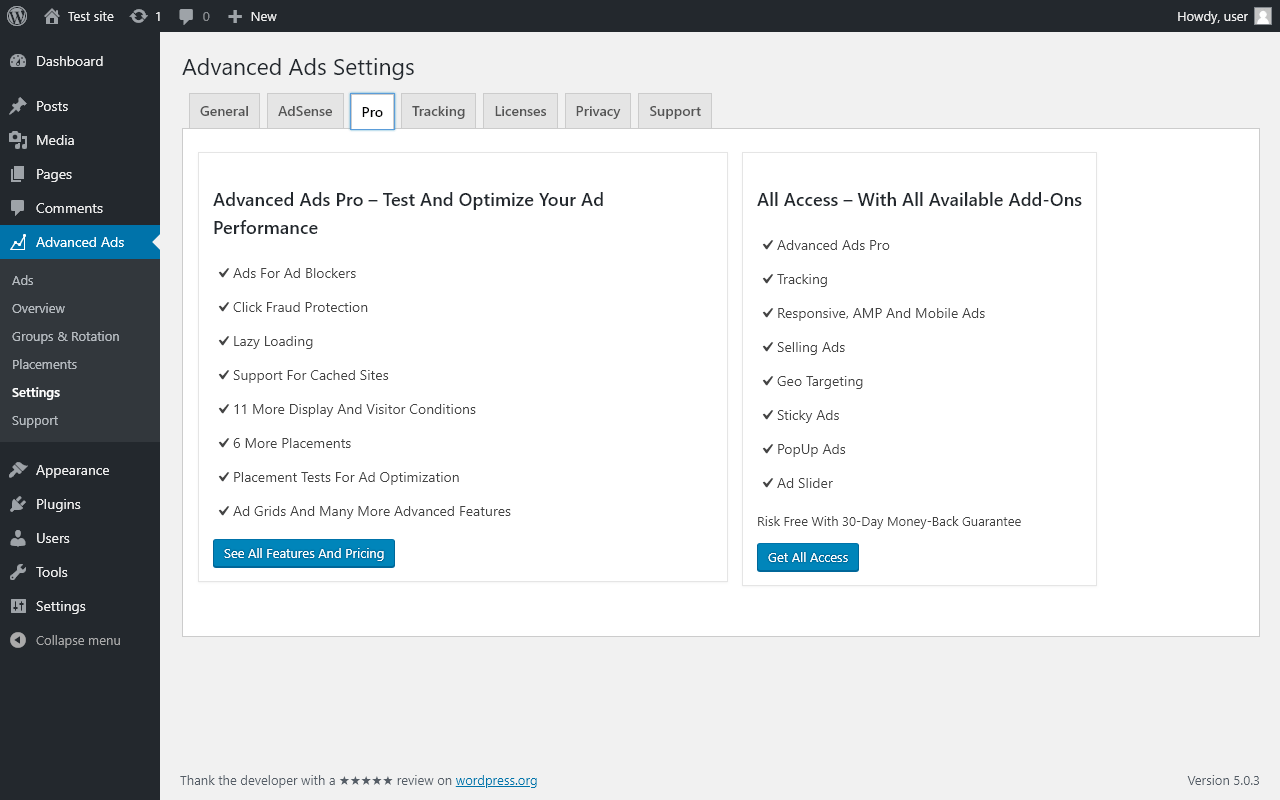Image resolution: width=1280 pixels, height=800 pixels.
Task: Switch to the AdSense tab
Action: (x=305, y=111)
